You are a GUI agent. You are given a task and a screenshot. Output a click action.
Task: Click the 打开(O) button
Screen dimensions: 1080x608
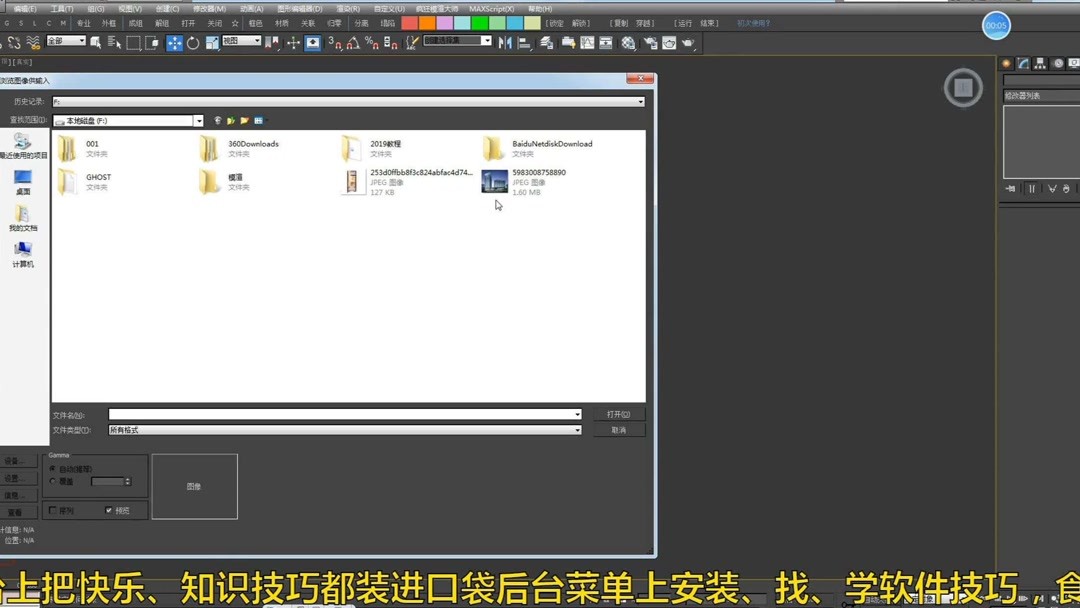click(619, 413)
